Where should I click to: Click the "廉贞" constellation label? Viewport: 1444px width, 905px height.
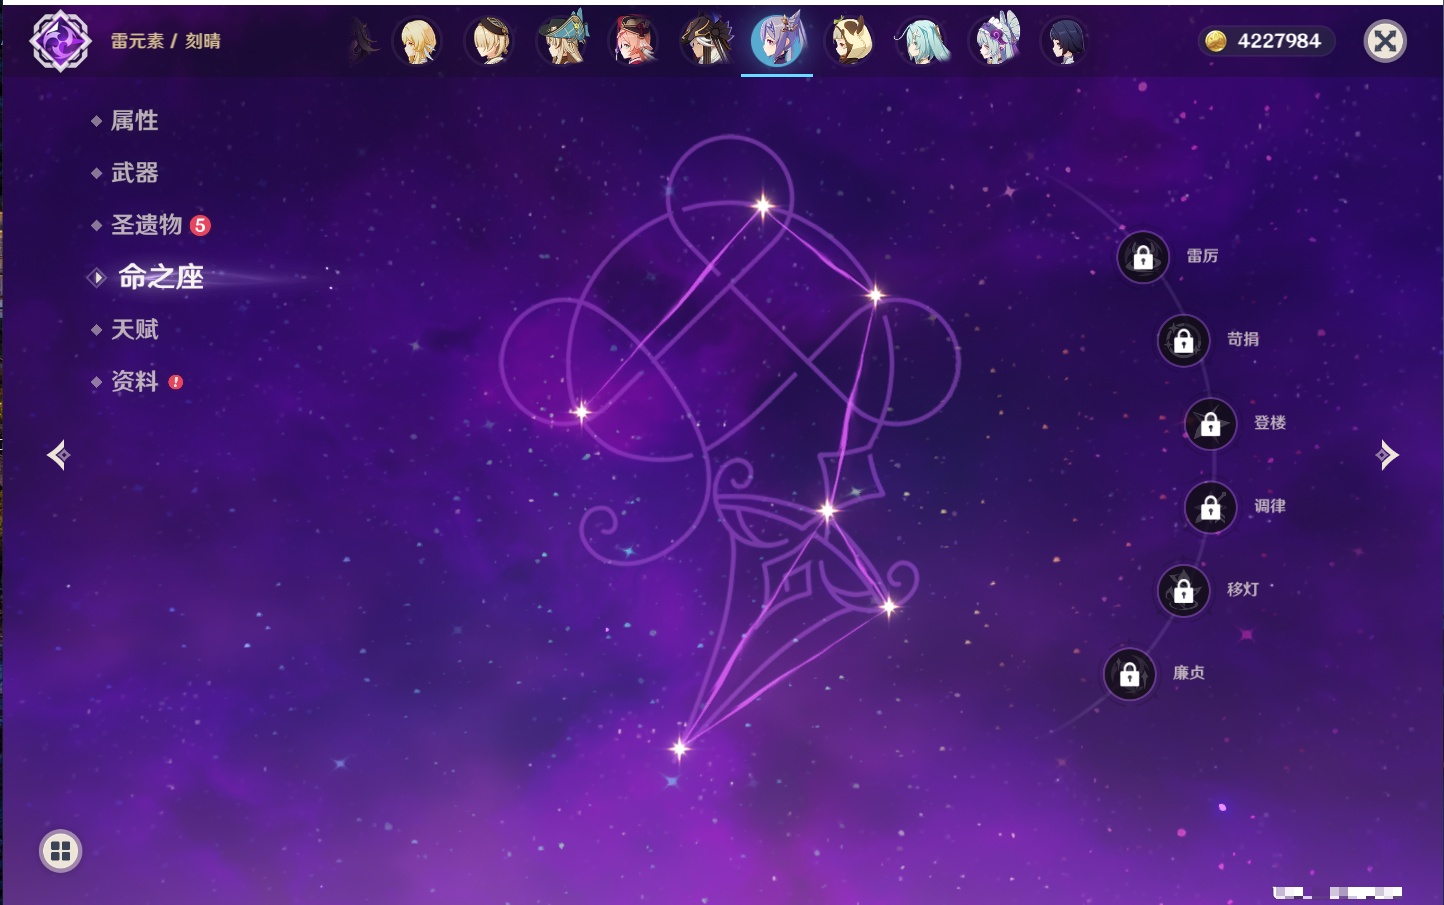tap(1189, 673)
